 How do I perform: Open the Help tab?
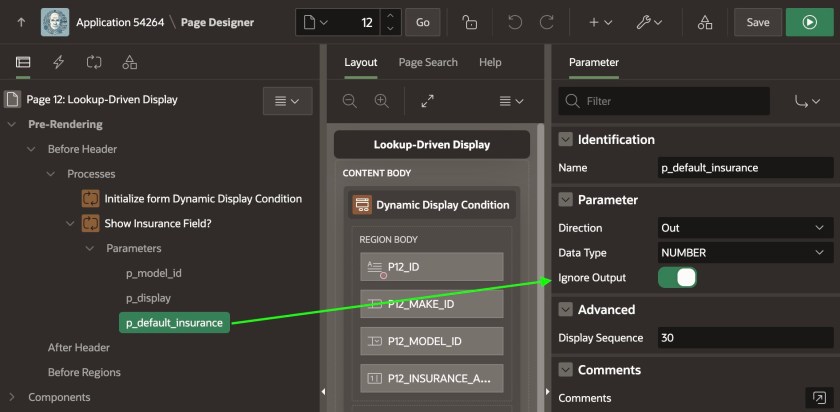coord(490,62)
